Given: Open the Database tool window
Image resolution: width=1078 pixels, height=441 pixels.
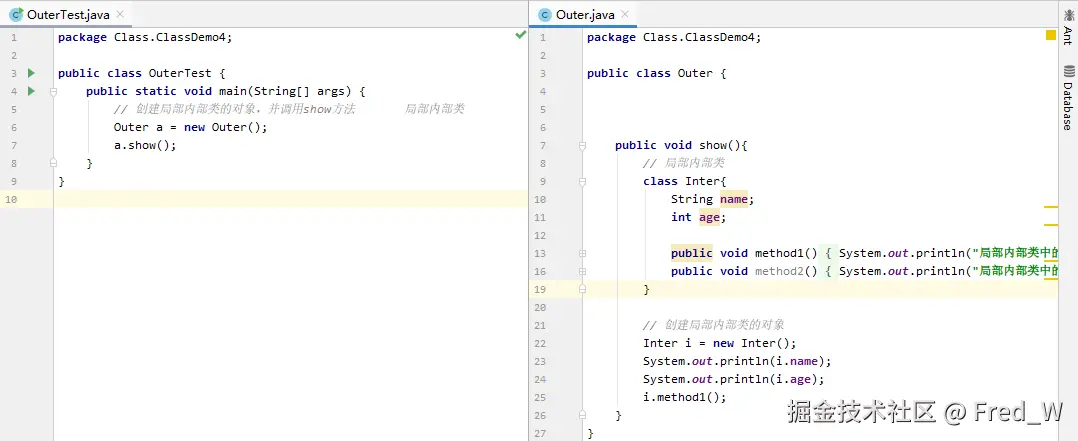Looking at the screenshot, I should pos(1068,98).
